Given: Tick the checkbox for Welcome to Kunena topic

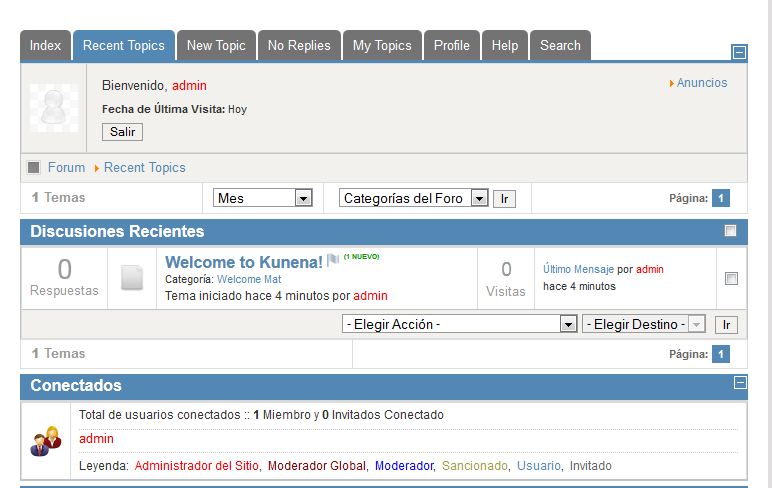Looking at the screenshot, I should tap(731, 279).
